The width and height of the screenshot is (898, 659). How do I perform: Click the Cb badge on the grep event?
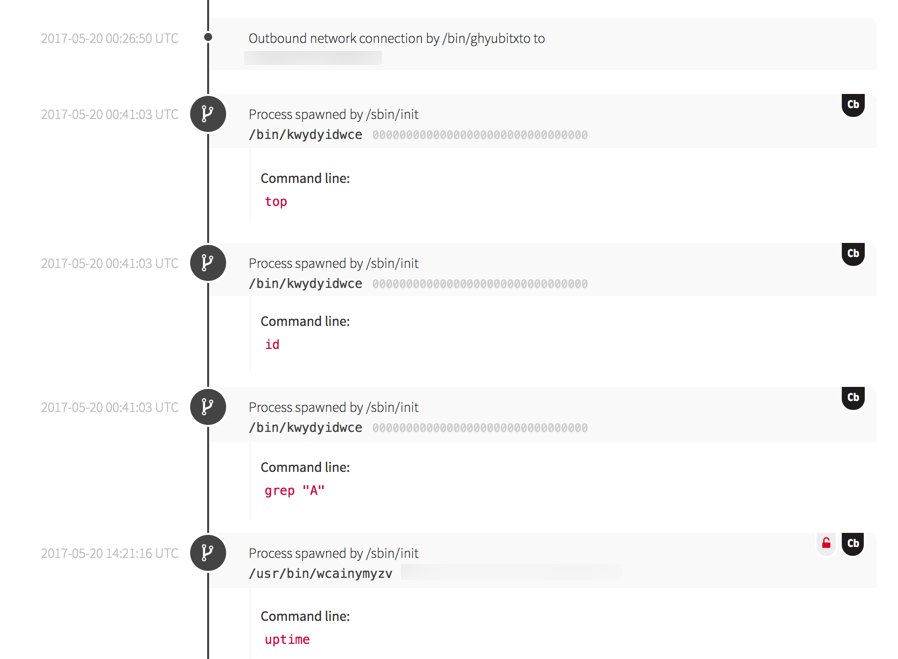(x=853, y=398)
